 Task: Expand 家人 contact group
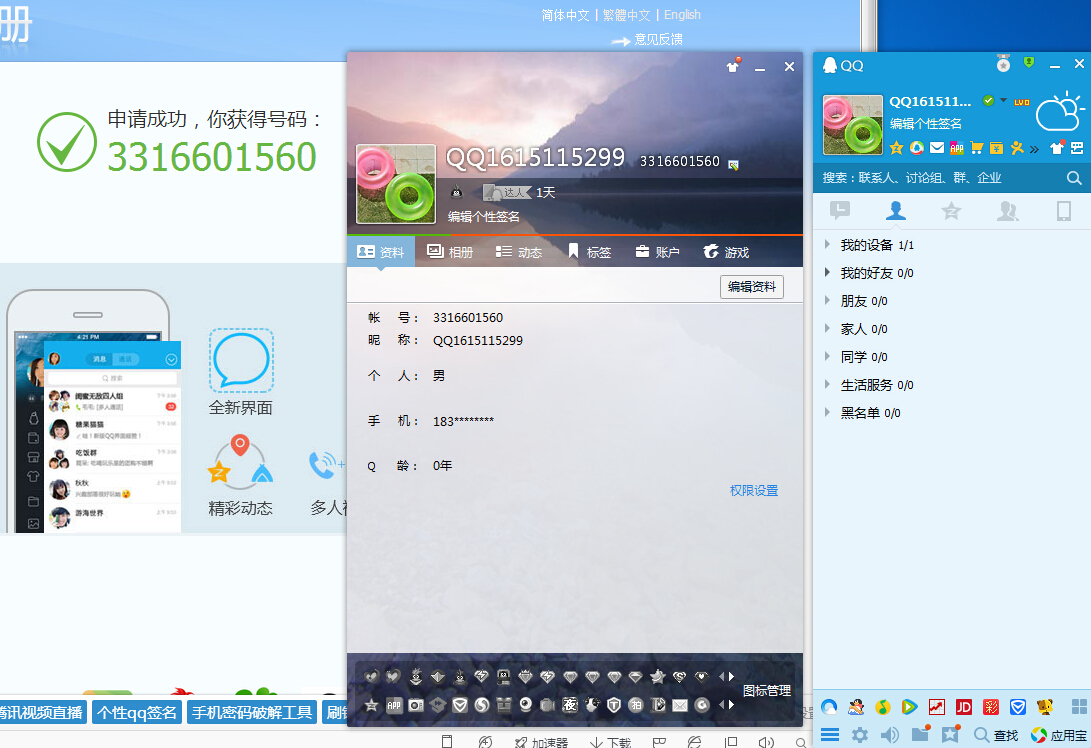click(x=827, y=328)
